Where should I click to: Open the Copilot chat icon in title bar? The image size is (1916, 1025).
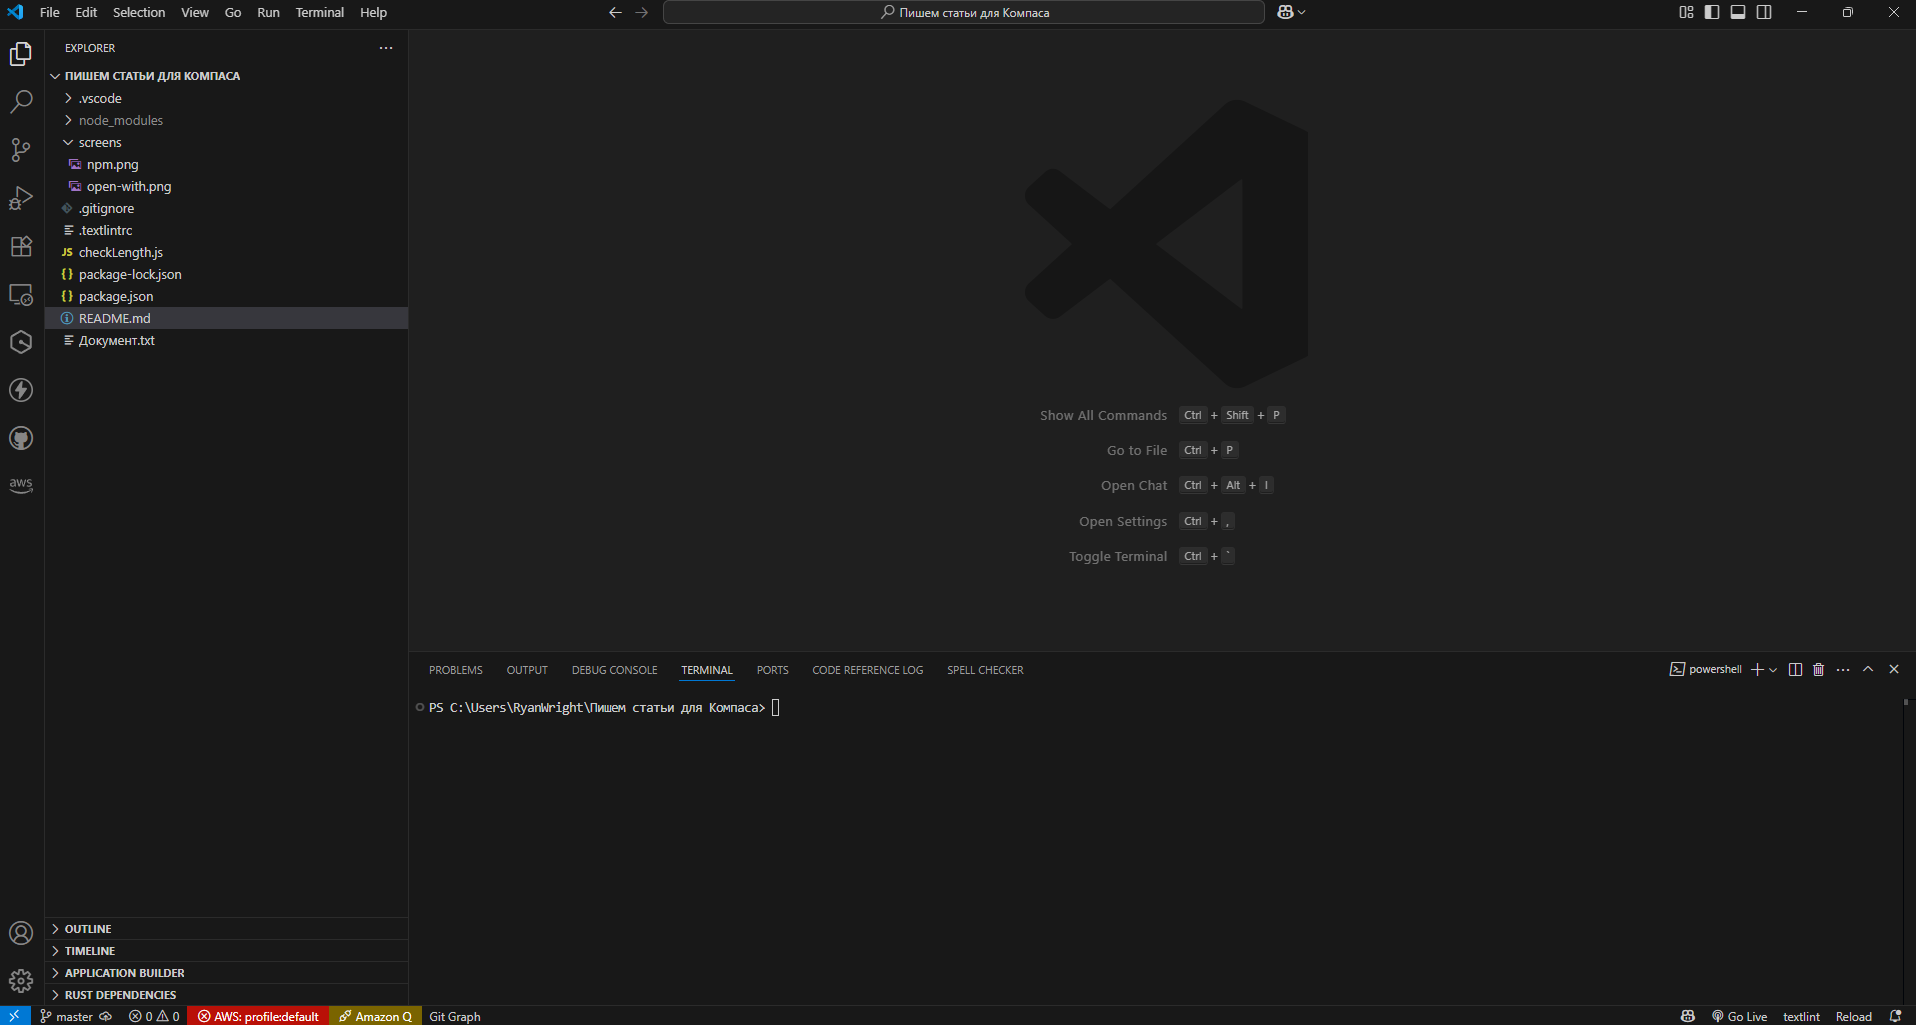1286,12
